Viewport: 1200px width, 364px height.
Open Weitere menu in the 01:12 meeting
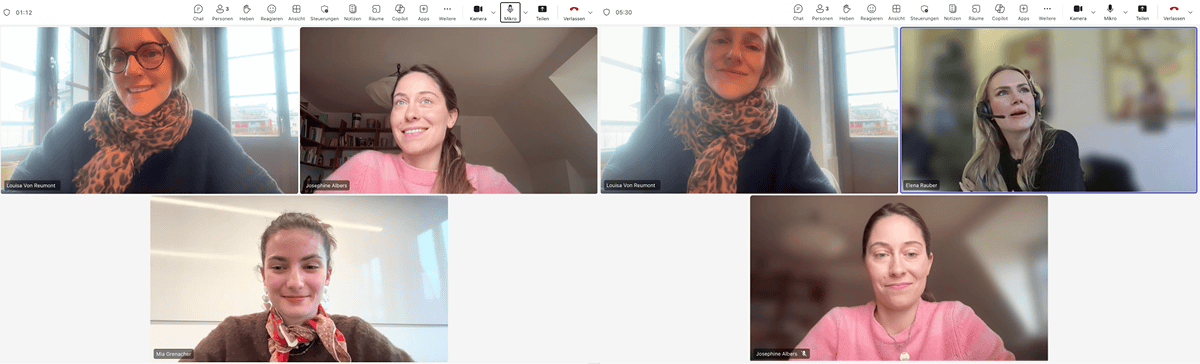click(x=447, y=12)
